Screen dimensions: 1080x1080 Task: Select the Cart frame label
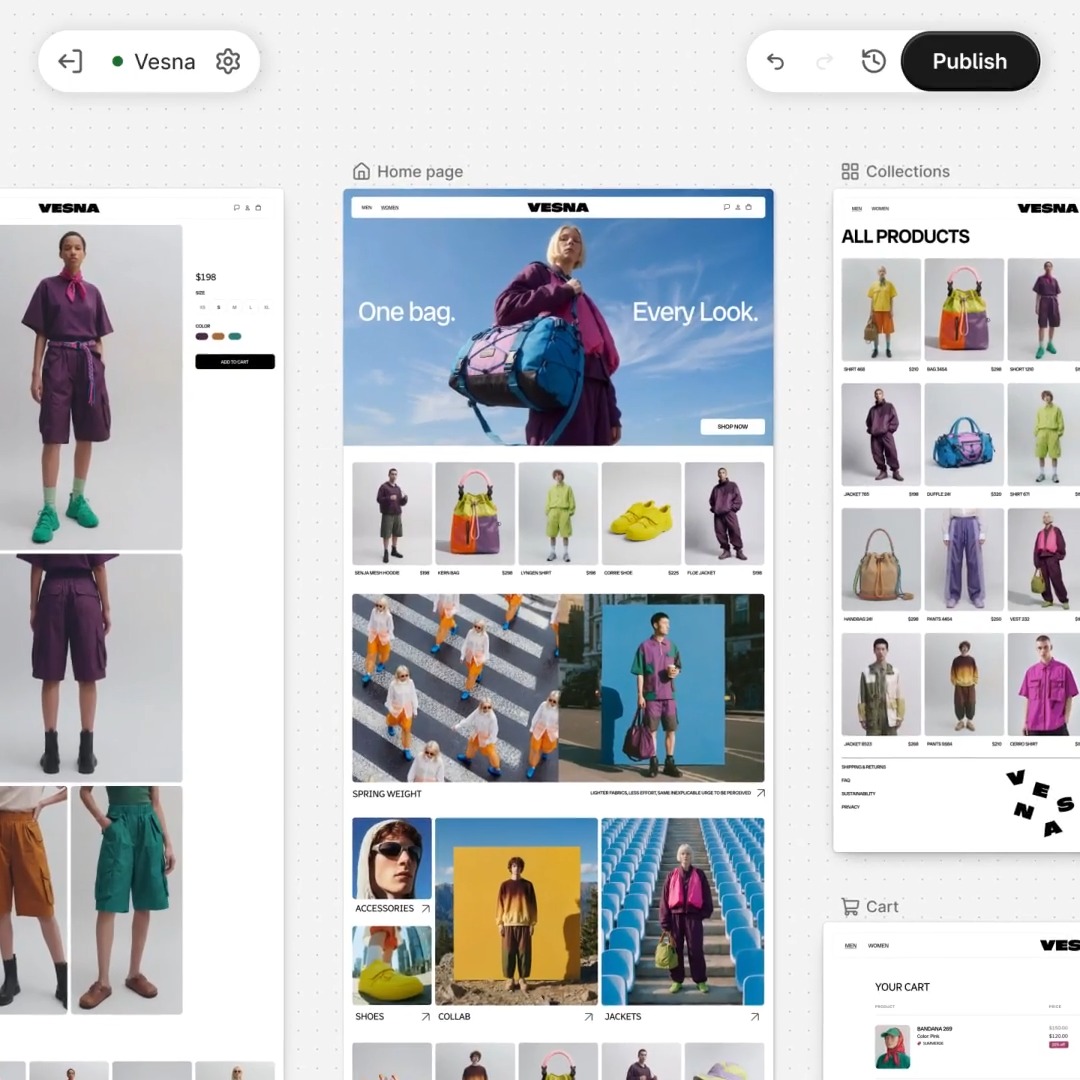pos(882,906)
